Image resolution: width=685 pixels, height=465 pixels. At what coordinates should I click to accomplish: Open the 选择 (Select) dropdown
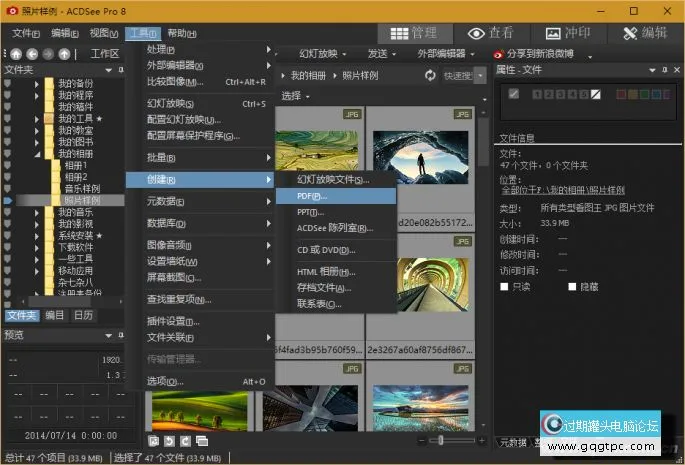295,96
